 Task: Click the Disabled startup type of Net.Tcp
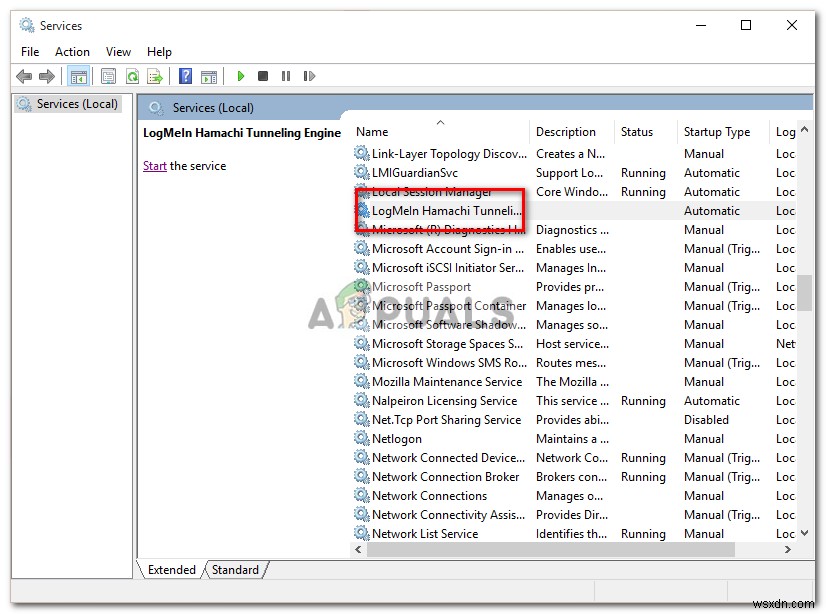pos(706,420)
